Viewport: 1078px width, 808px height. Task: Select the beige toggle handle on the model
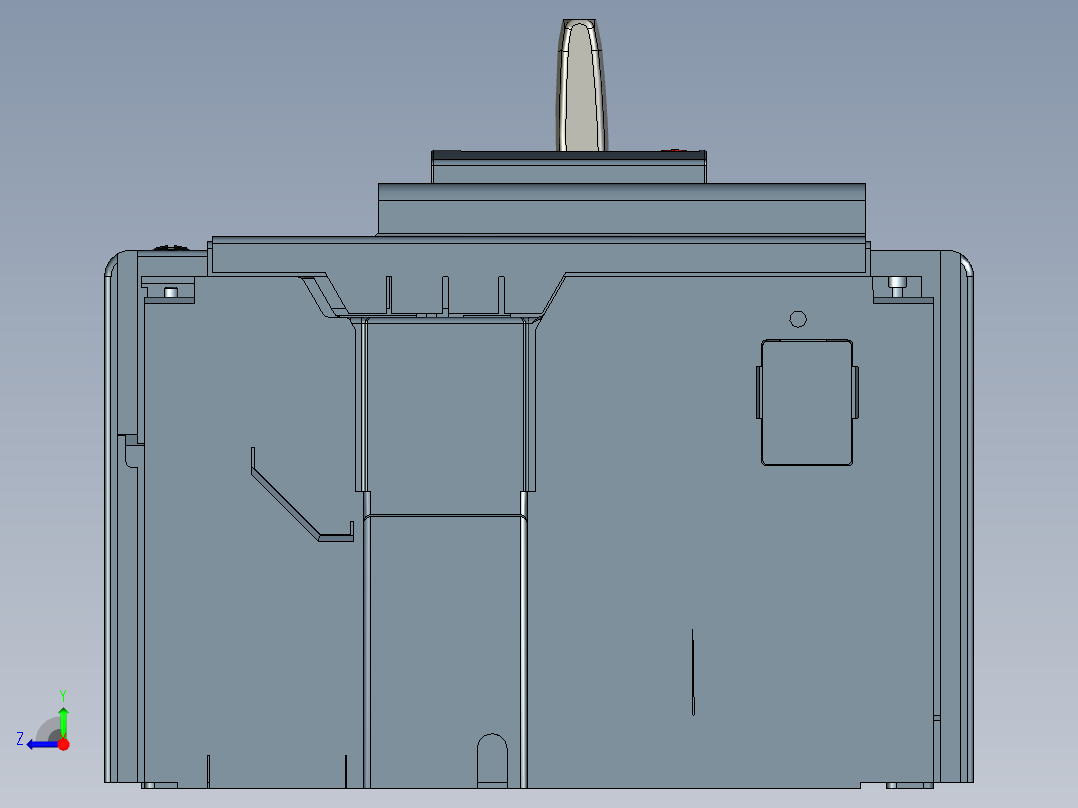point(581,85)
